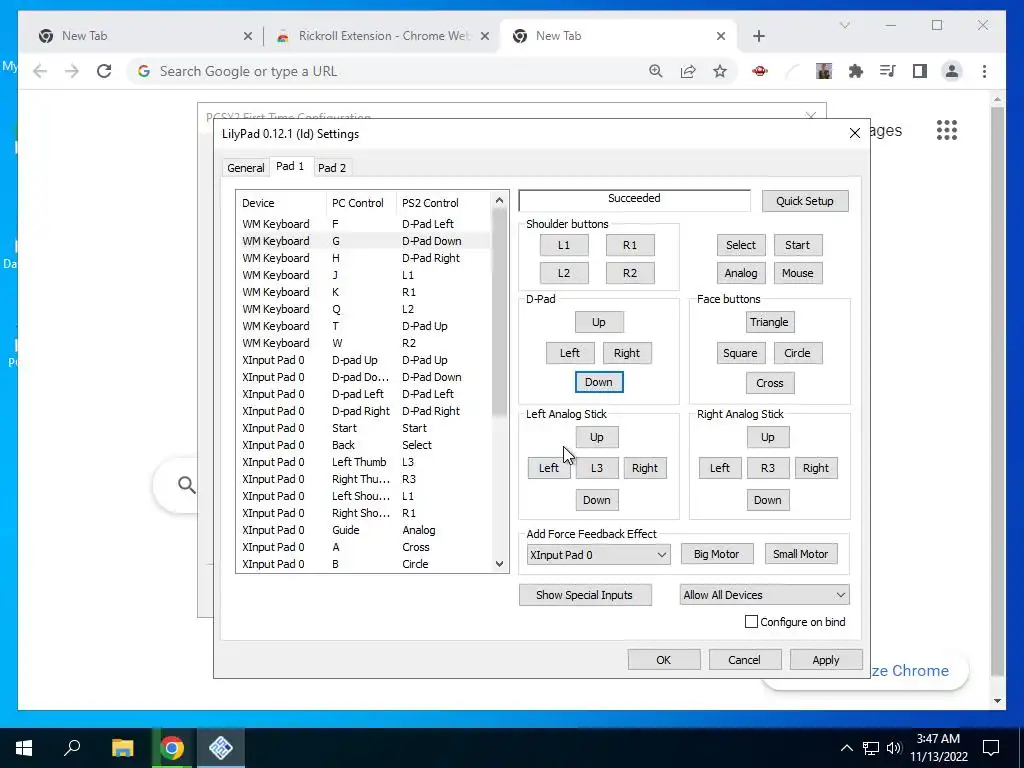Switch to Pad 2 tab
This screenshot has height=768, width=1024.
tap(332, 168)
